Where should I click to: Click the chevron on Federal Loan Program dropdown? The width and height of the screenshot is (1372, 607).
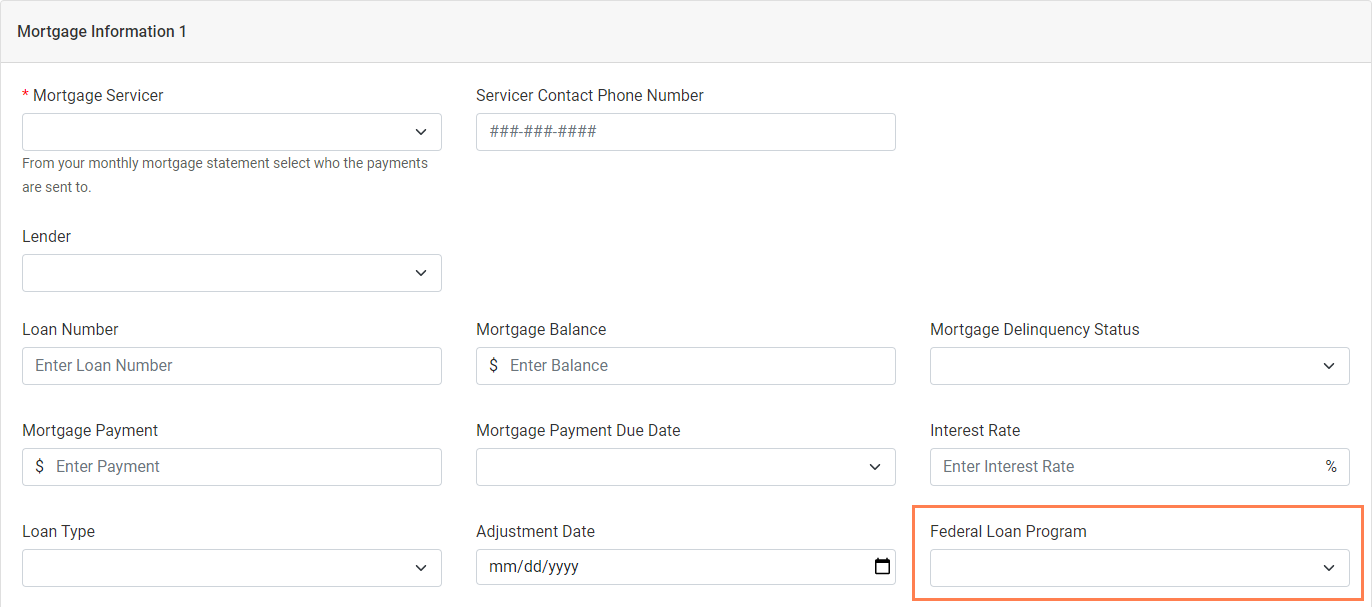pyautogui.click(x=1329, y=567)
